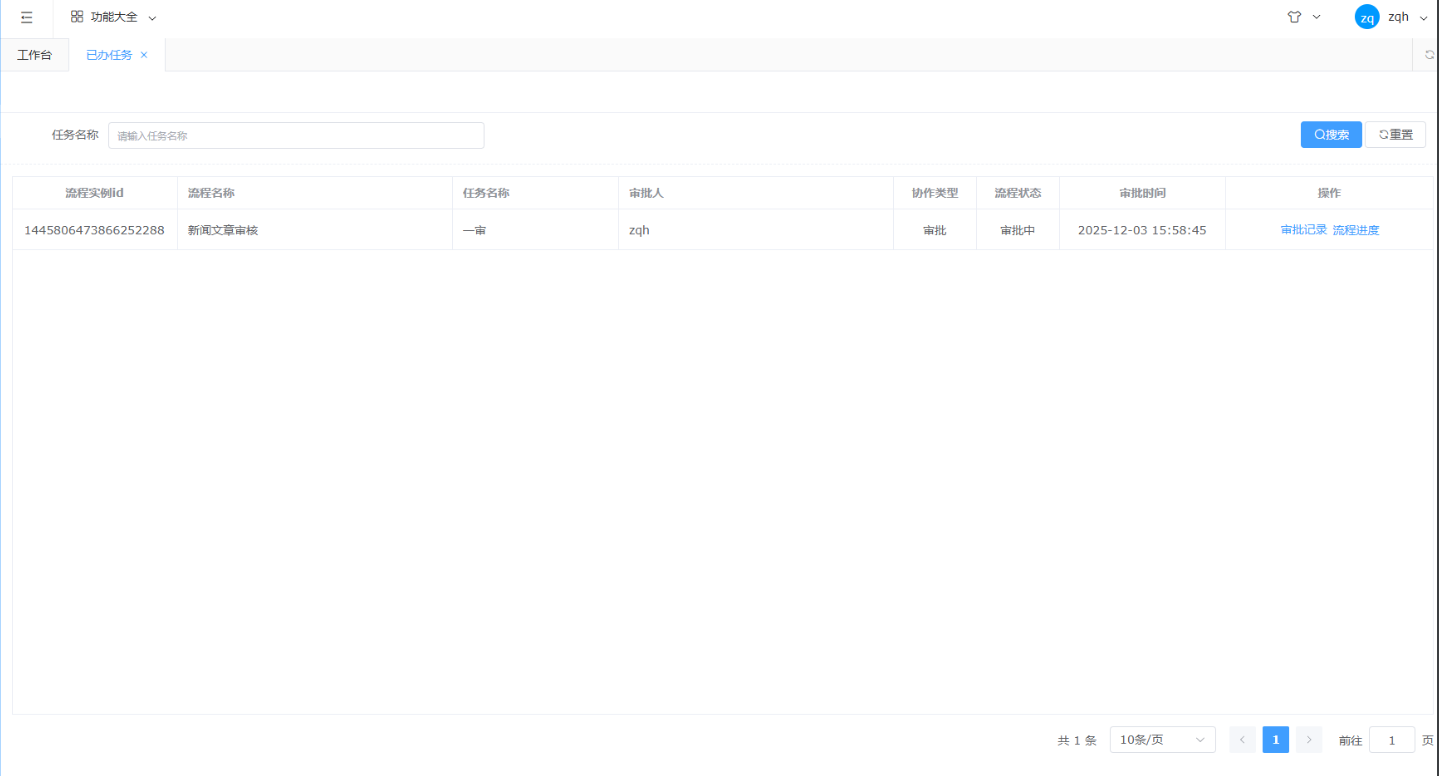Click the refresh icon at tab bar right
1439x776 pixels.
[x=1429, y=55]
